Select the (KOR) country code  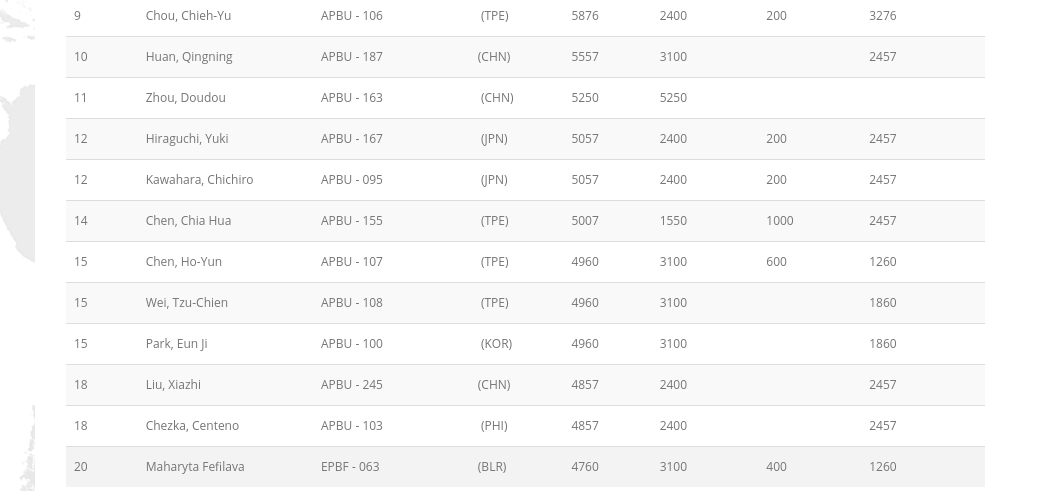496,344
